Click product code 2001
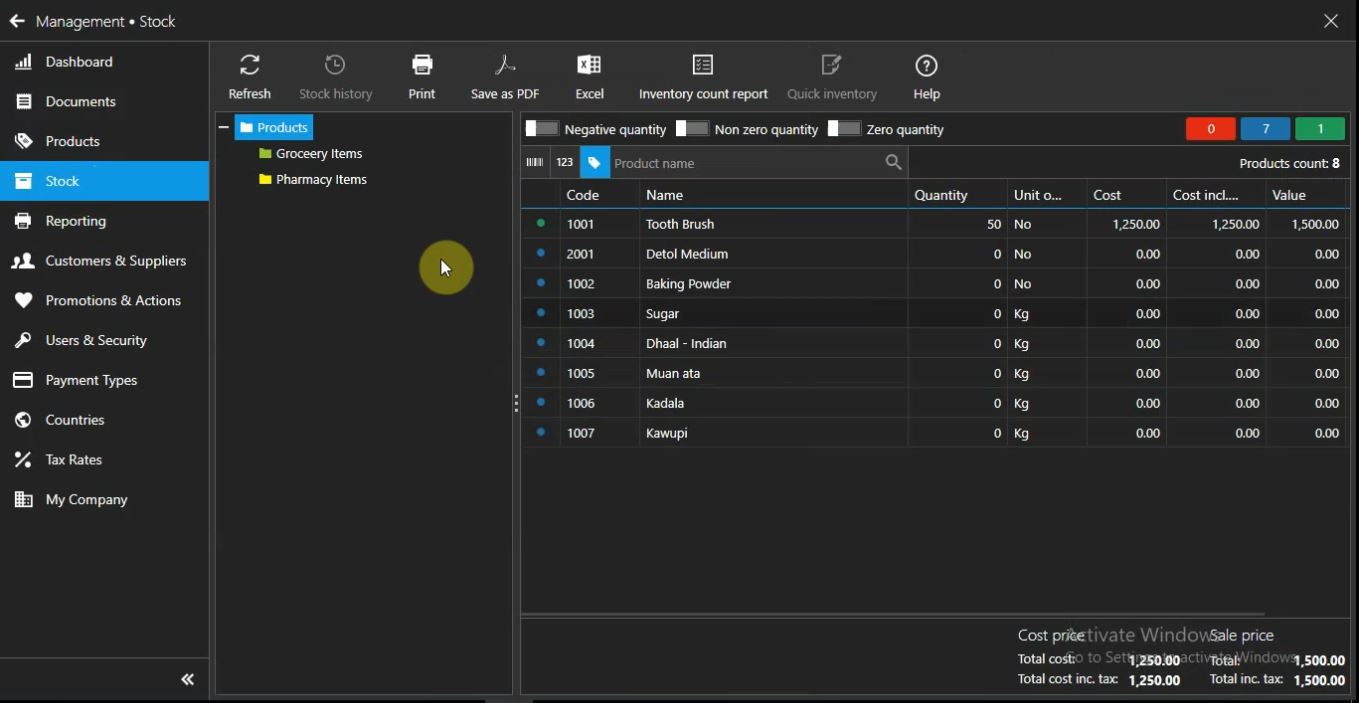 581,254
